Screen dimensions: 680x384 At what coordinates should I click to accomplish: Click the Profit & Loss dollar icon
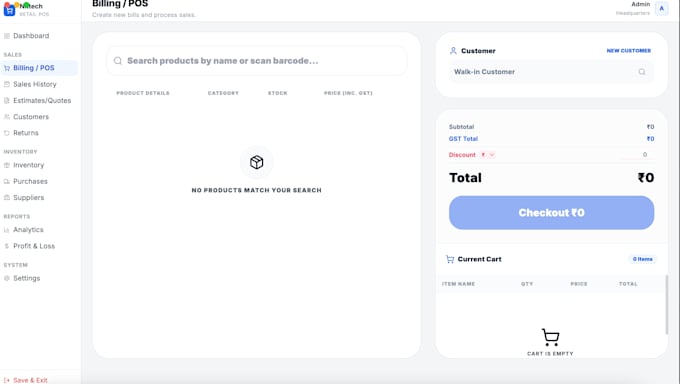pyautogui.click(x=7, y=246)
